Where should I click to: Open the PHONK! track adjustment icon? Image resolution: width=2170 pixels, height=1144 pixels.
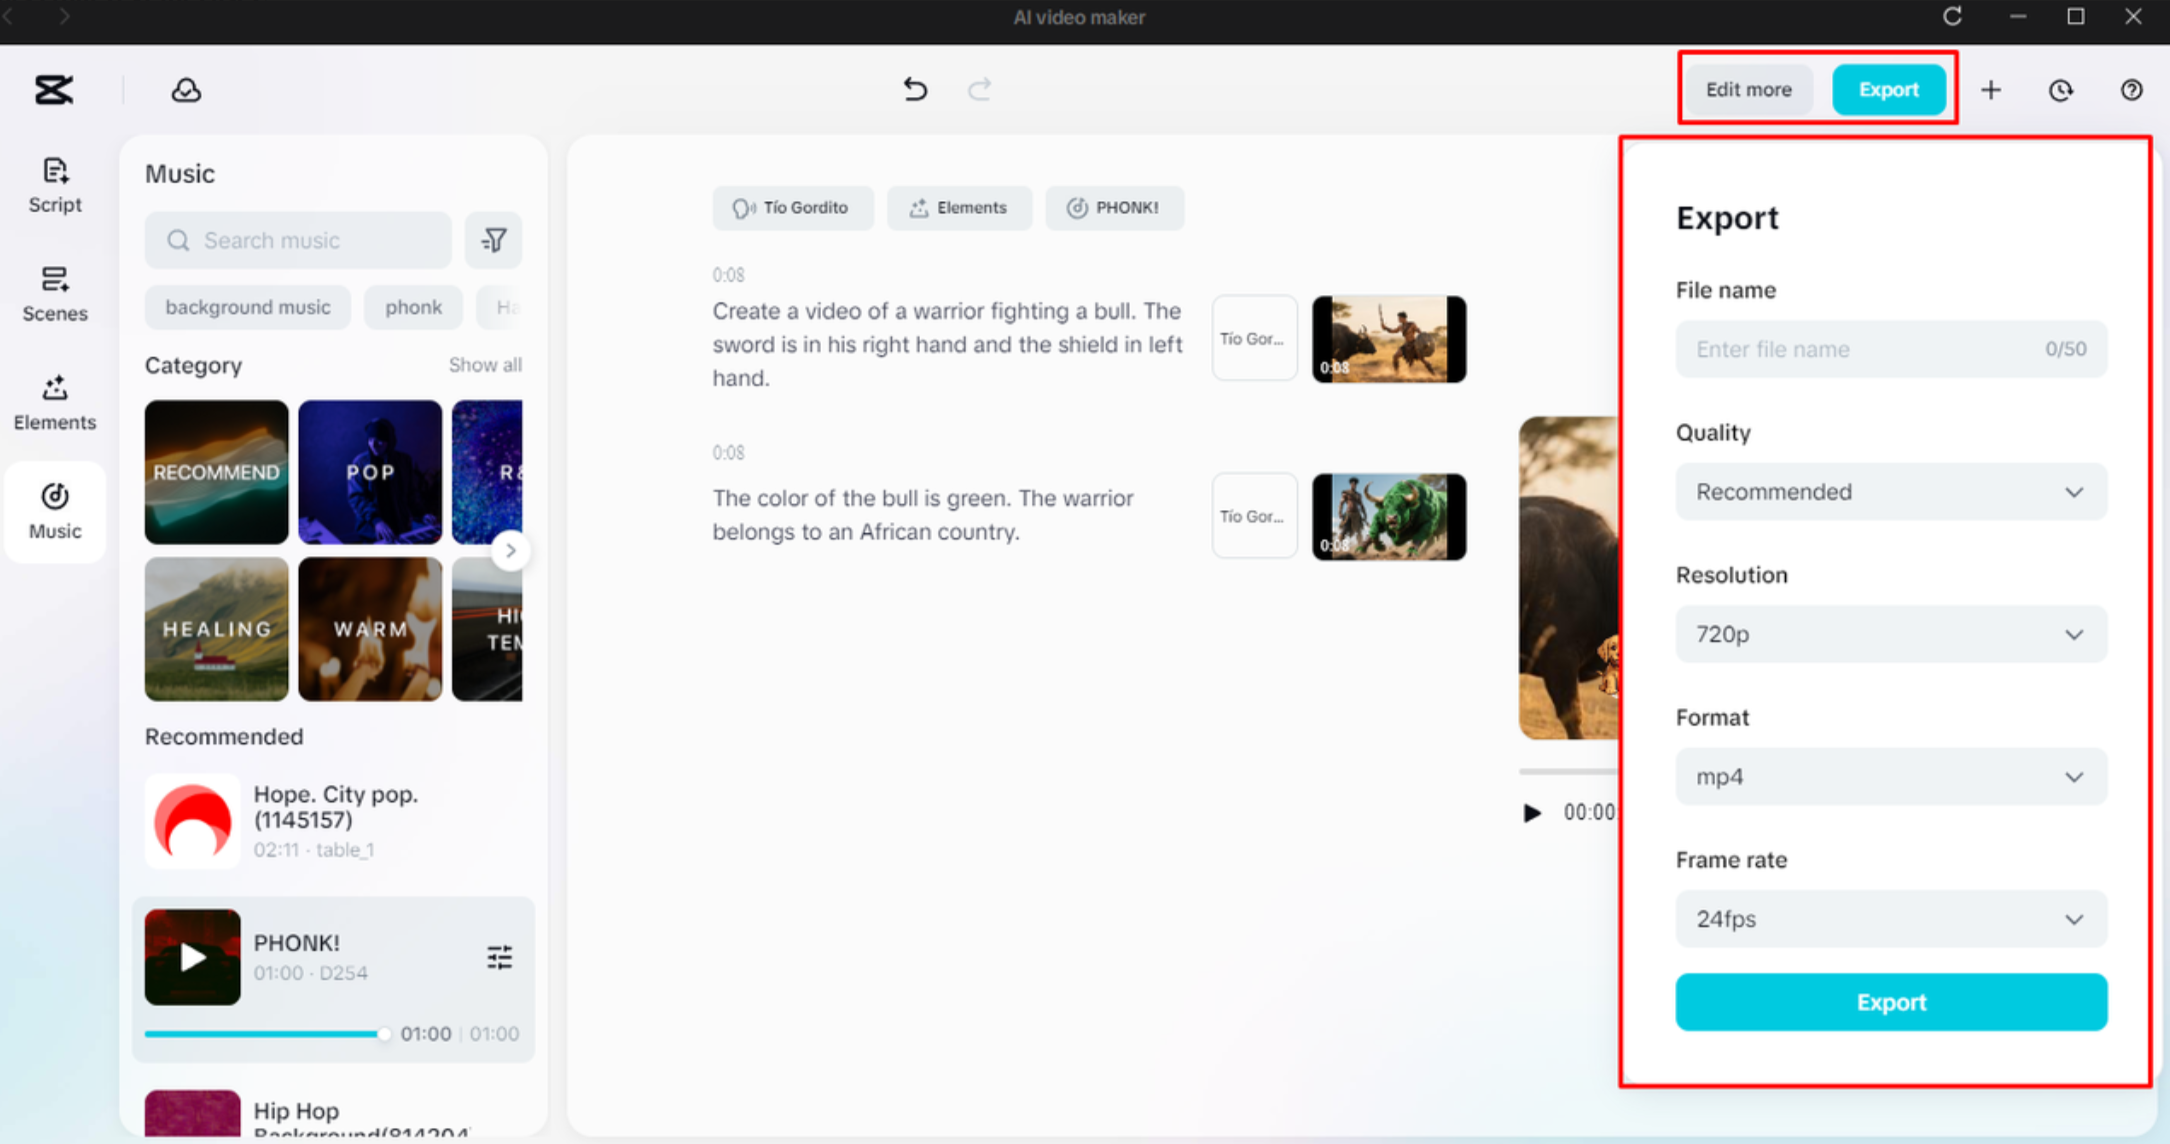click(499, 957)
